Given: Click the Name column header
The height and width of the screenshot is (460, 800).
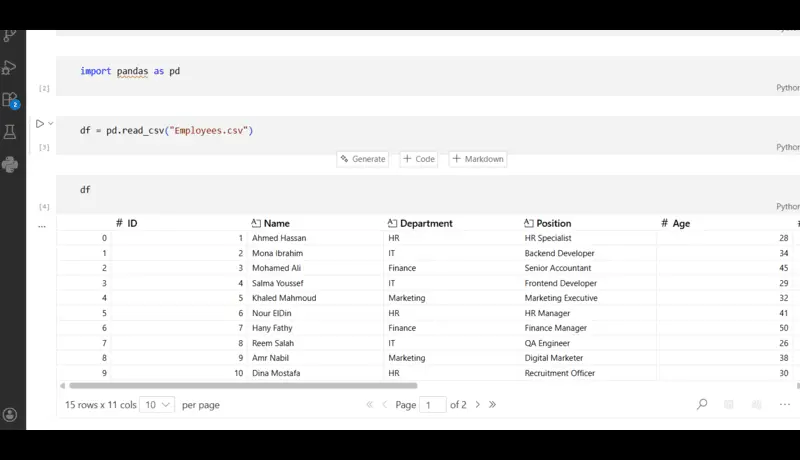Looking at the screenshot, I should point(270,223).
